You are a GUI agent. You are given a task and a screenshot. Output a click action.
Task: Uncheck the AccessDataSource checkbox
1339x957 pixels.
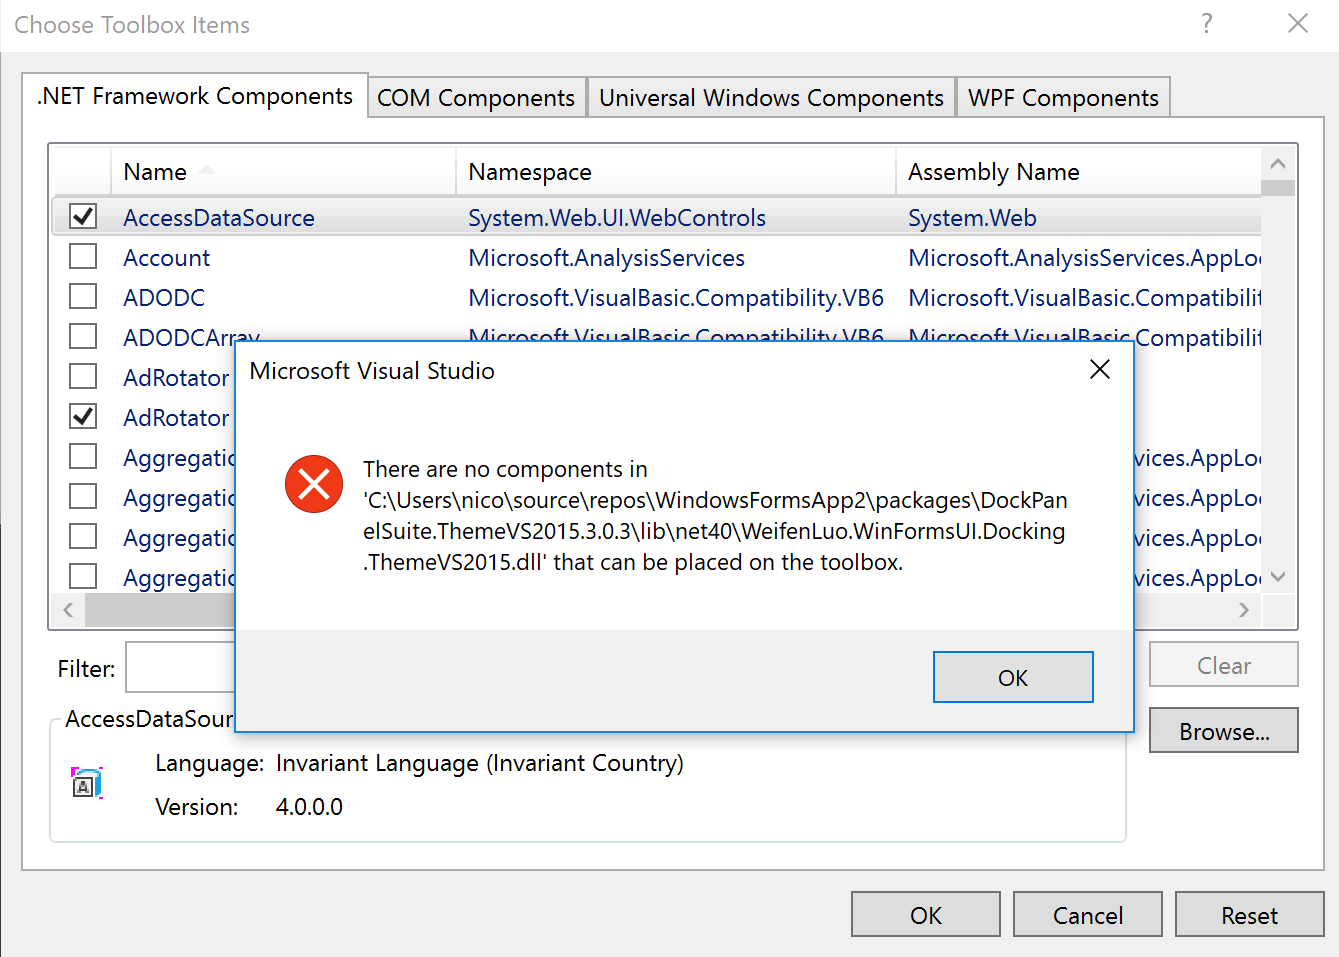point(83,216)
